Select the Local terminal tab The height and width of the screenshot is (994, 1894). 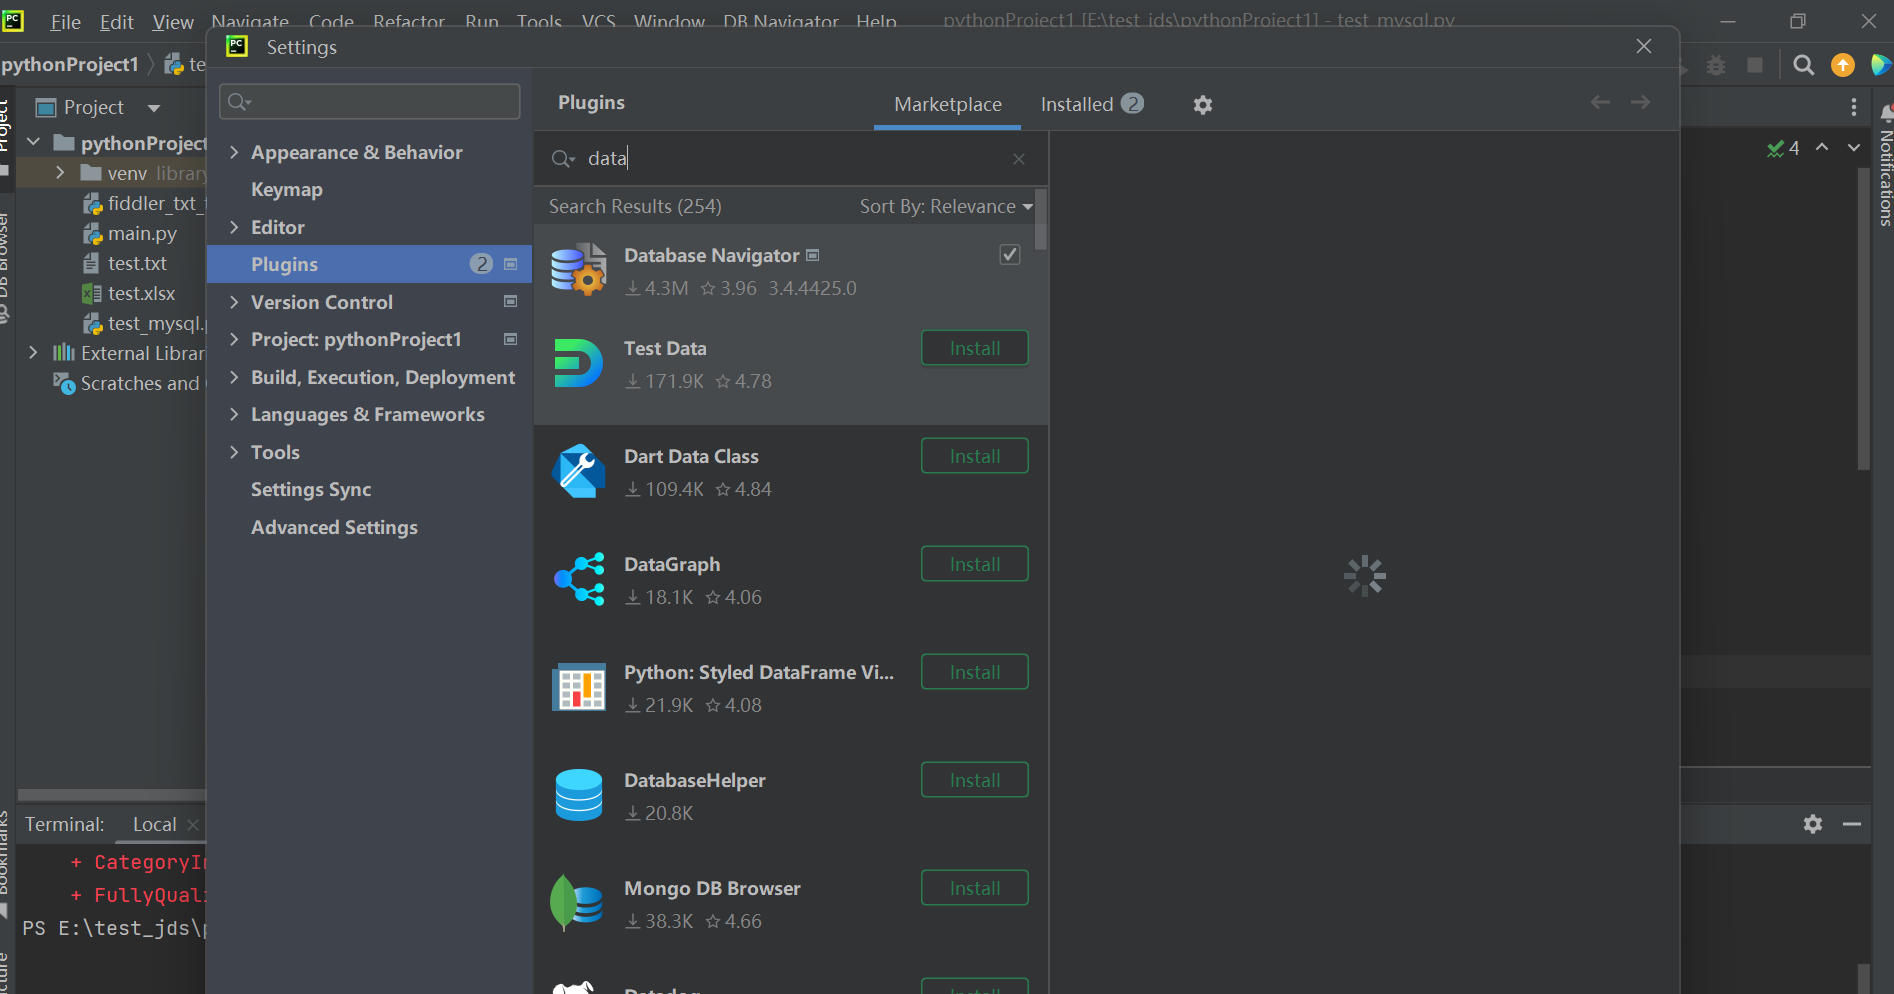pyautogui.click(x=154, y=825)
